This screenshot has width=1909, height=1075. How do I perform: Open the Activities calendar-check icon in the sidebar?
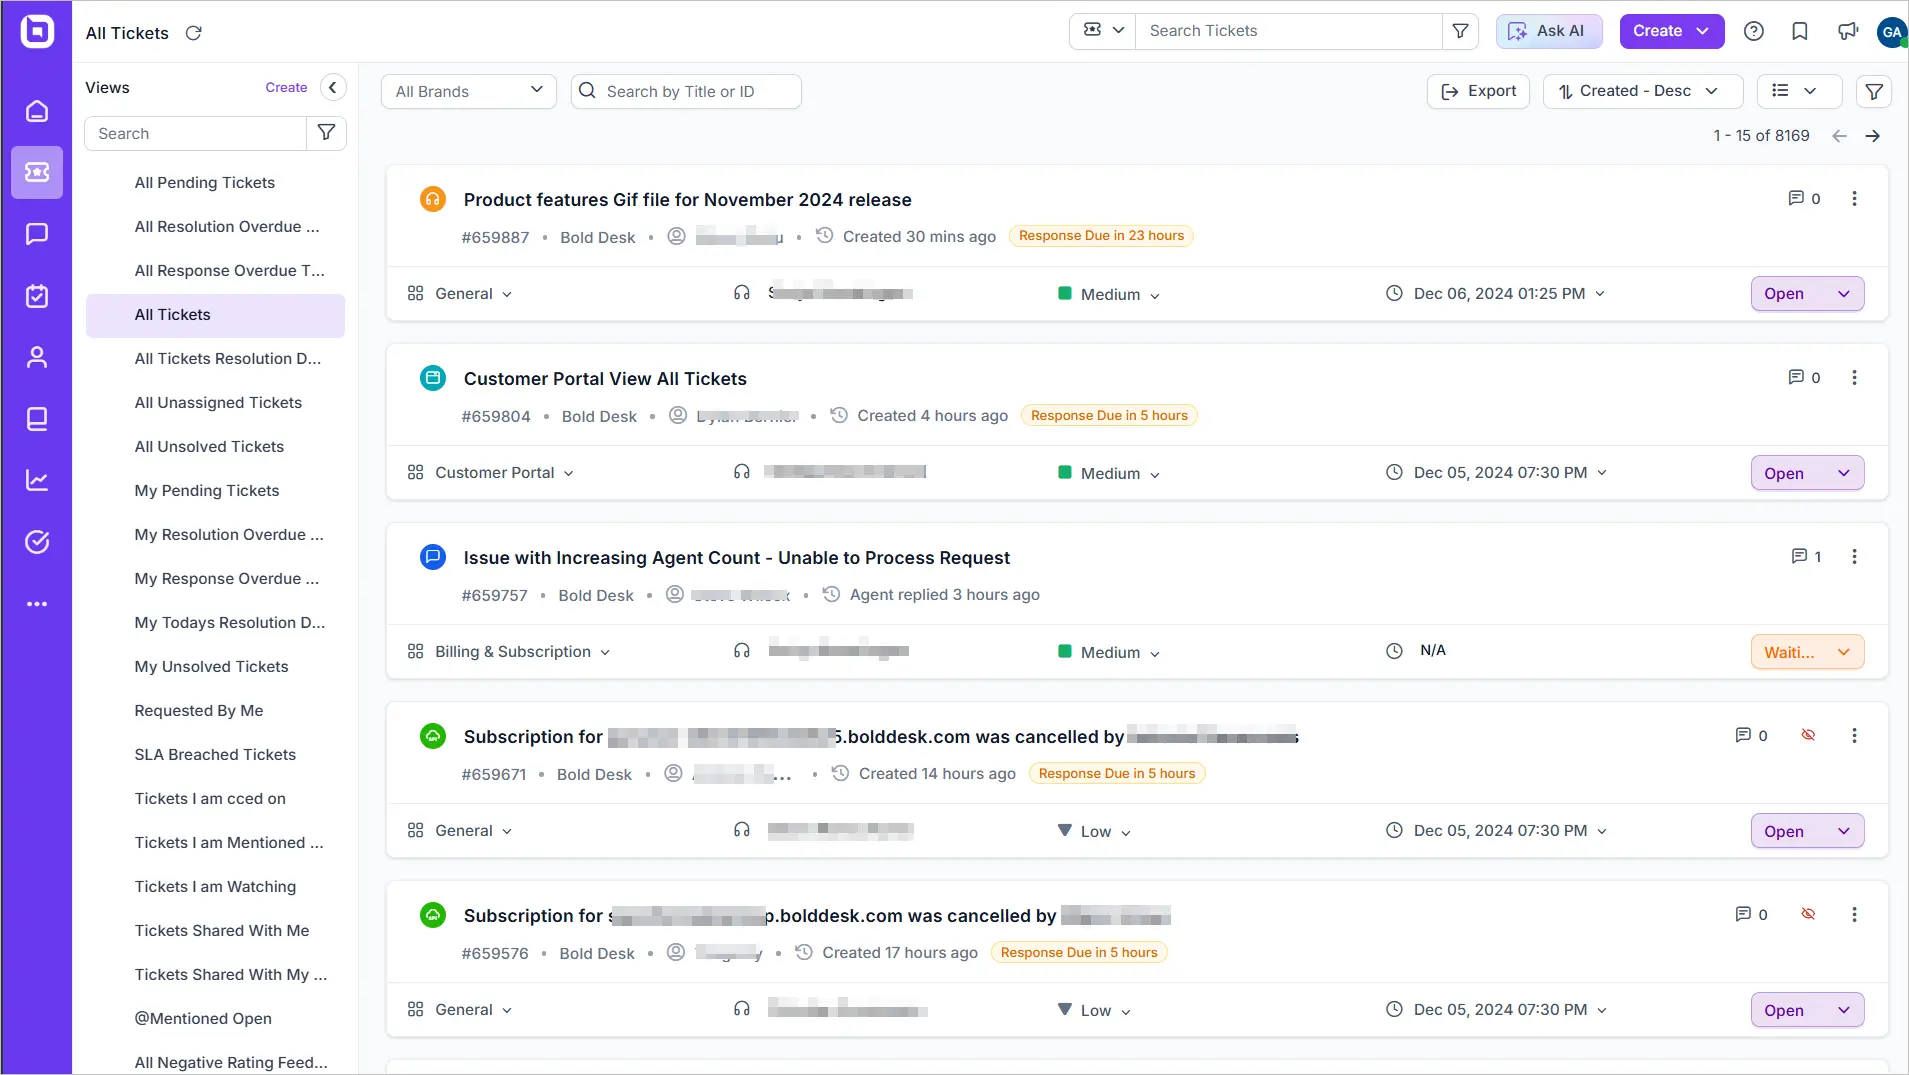37,296
